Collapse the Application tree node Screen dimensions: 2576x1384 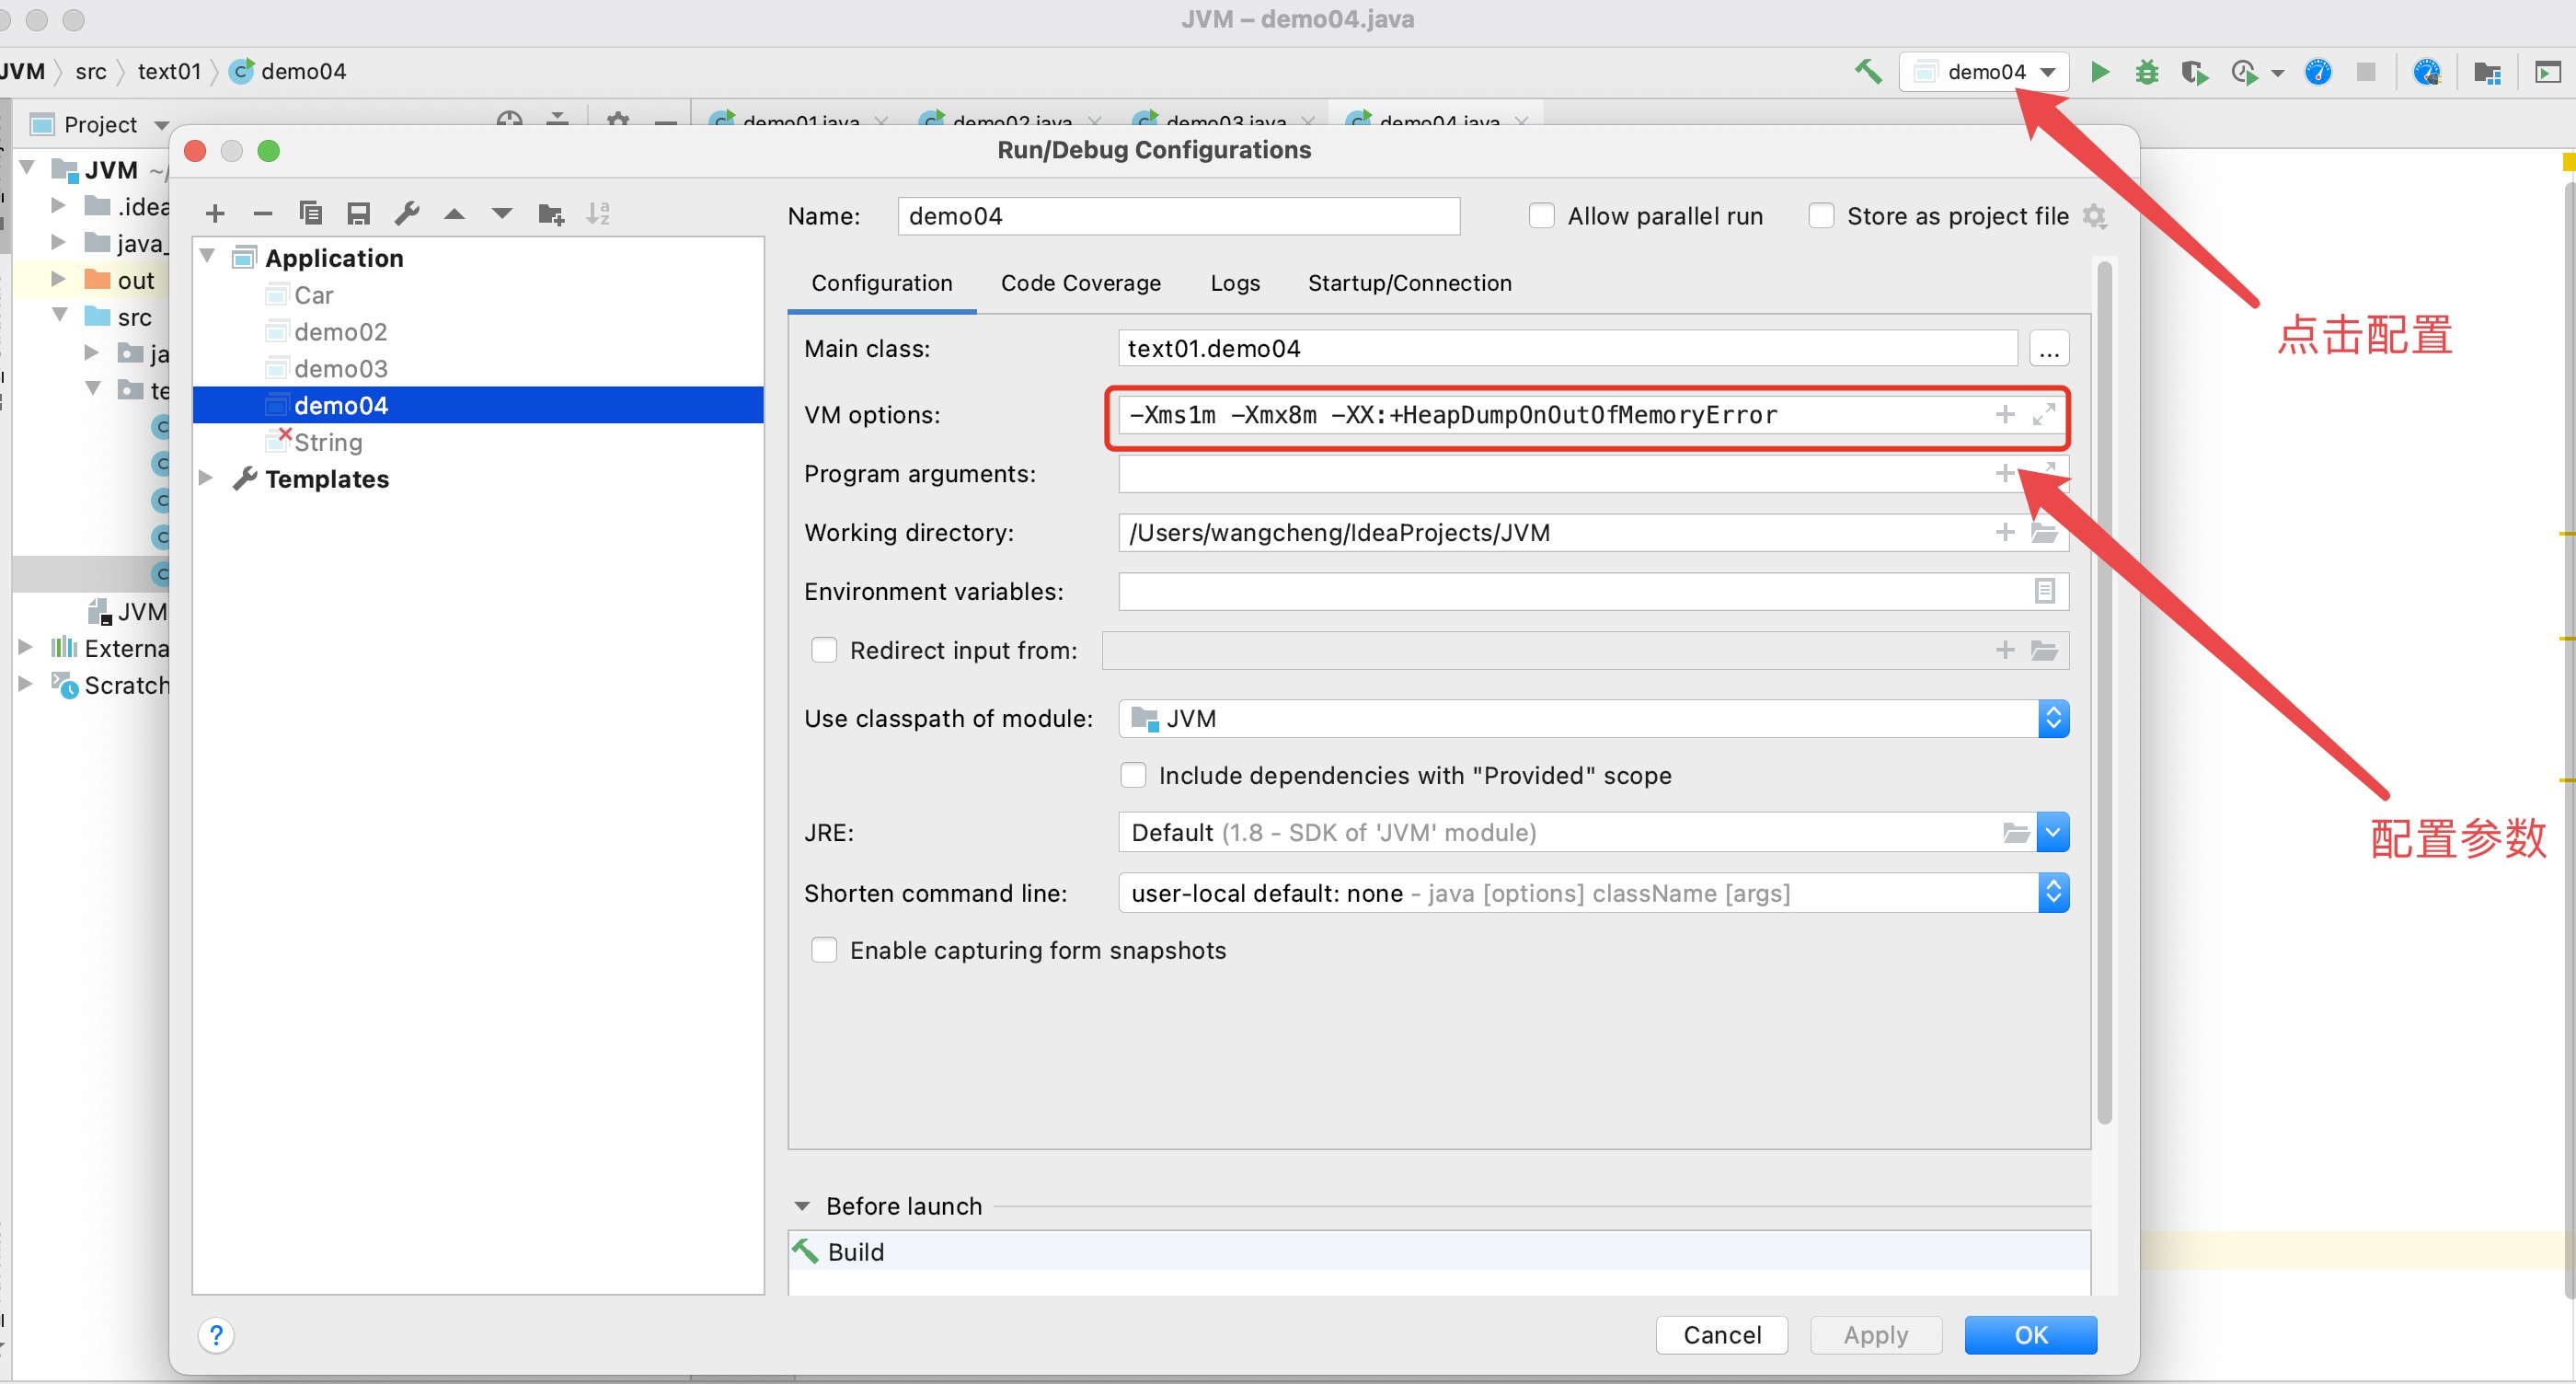[208, 256]
